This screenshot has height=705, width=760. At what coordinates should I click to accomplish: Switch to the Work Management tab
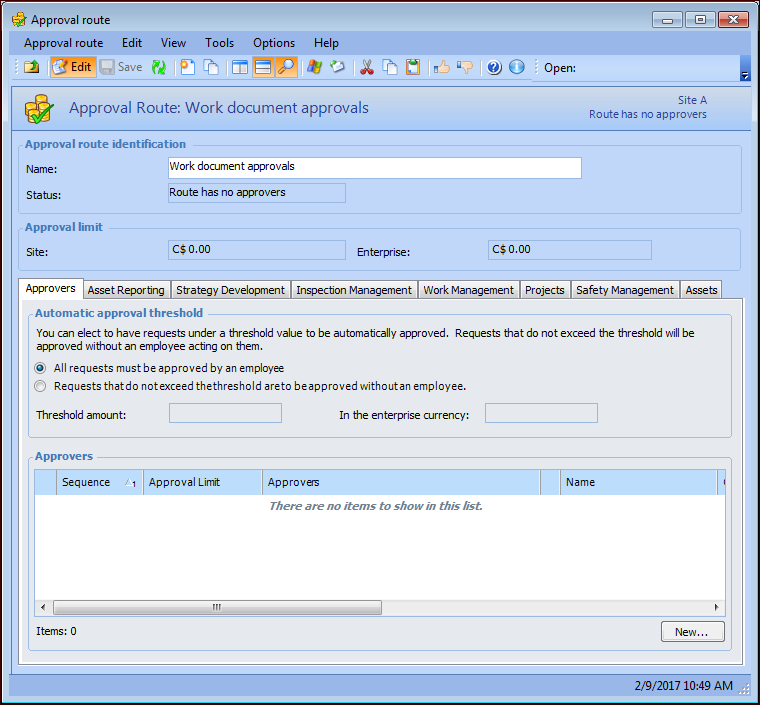(468, 290)
